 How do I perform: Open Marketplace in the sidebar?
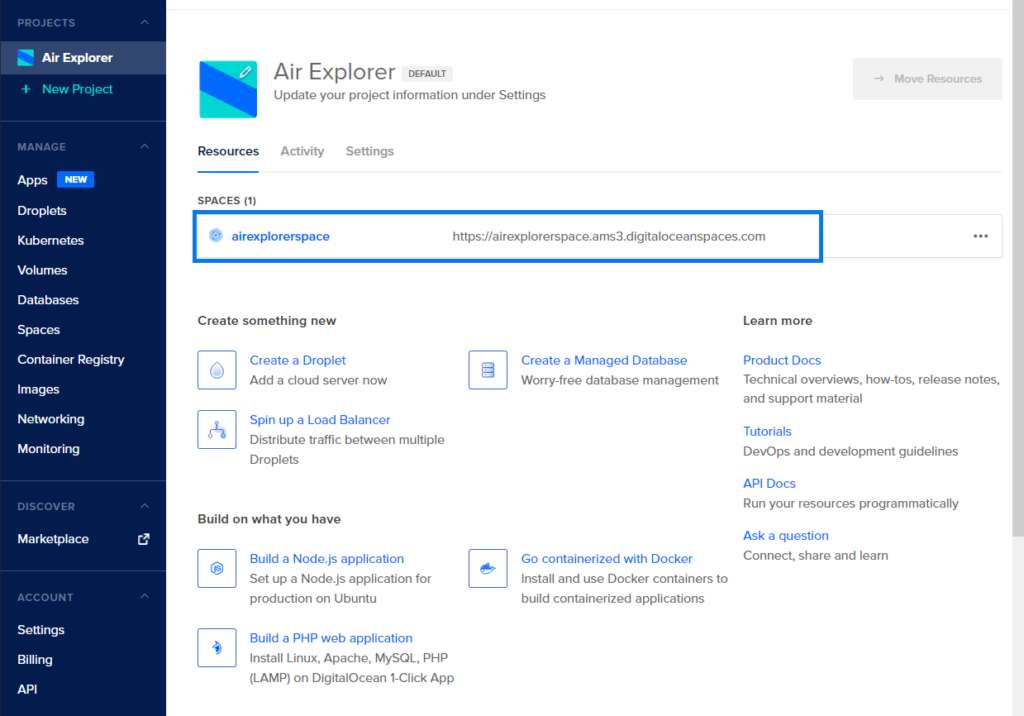53,539
